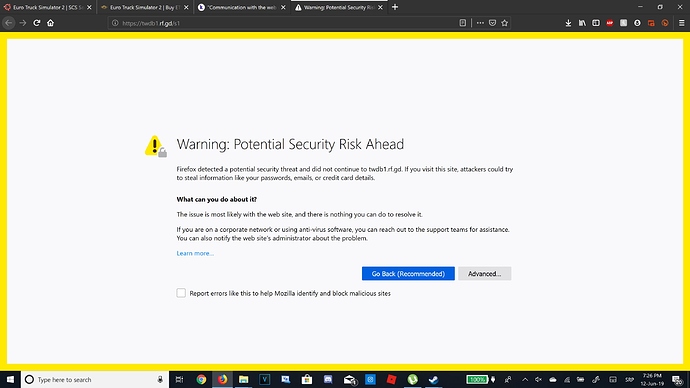Close the Euro Truck Simulator 2 Buy tab

[x=186, y=7]
